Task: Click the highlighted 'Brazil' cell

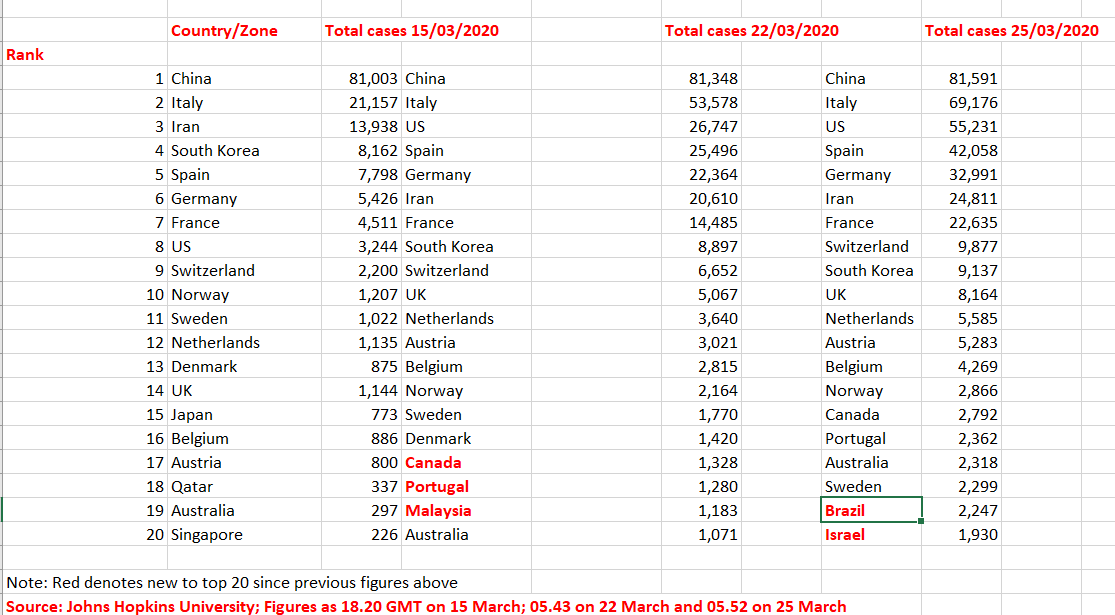Action: pyautogui.click(x=871, y=510)
